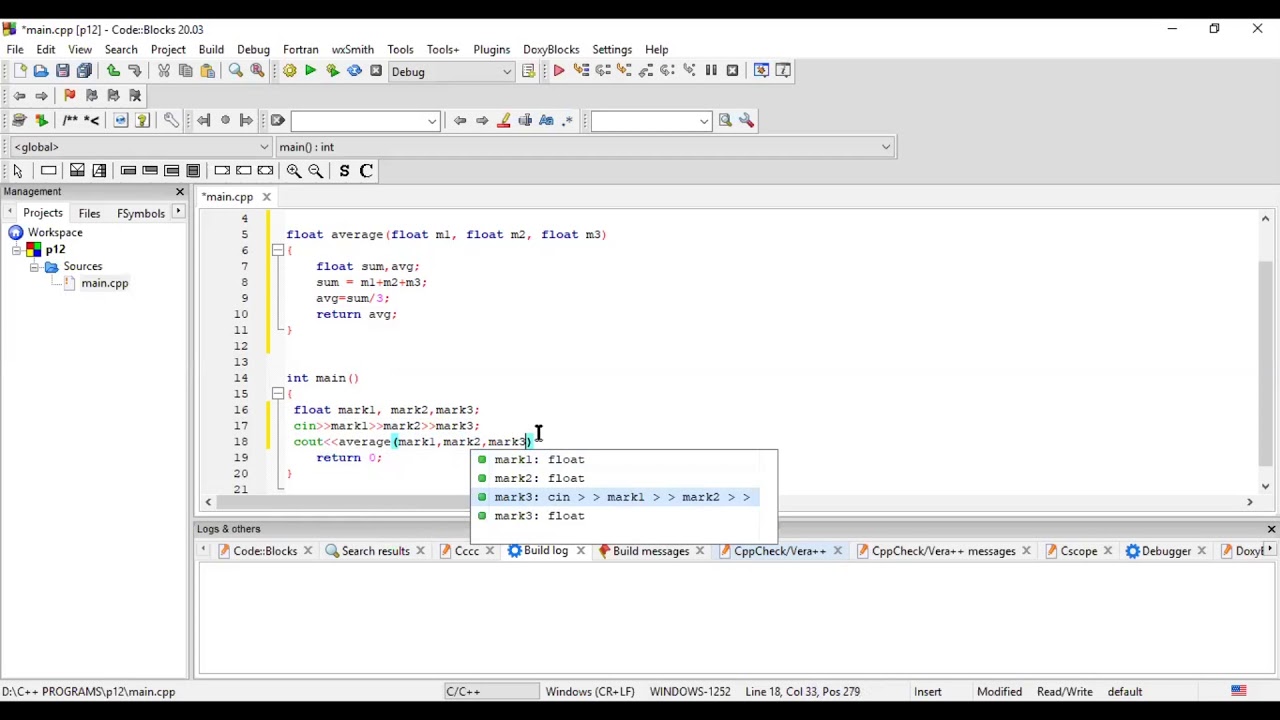The height and width of the screenshot is (720, 1280).
Task: Run the program with the green play icon
Action: 311,71
